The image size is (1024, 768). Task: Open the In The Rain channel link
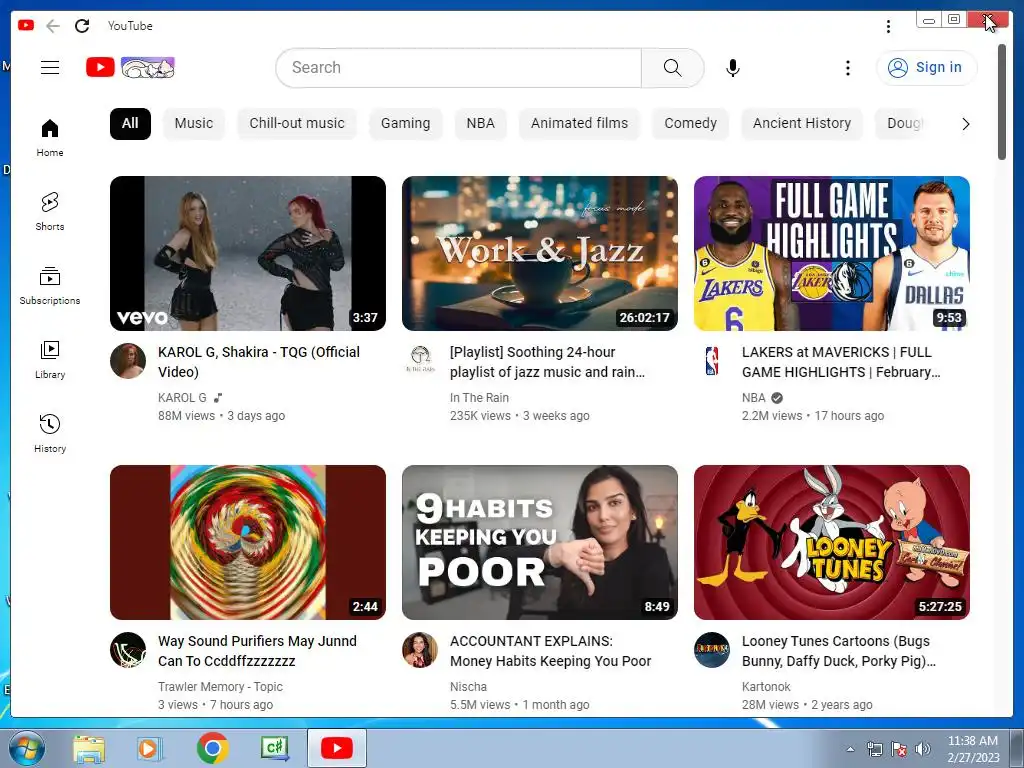[479, 398]
